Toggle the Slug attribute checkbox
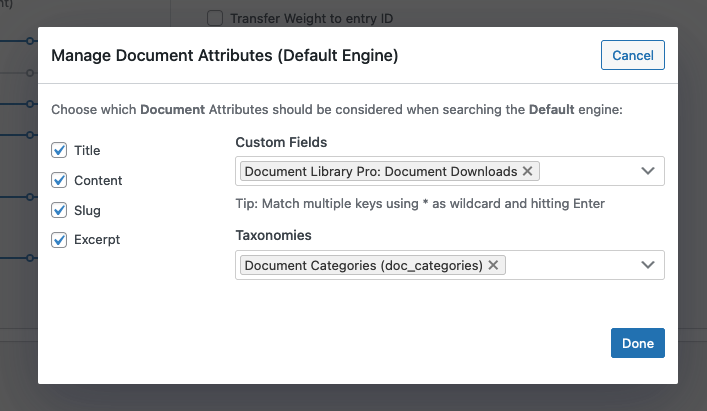The image size is (707, 411). tap(59, 210)
